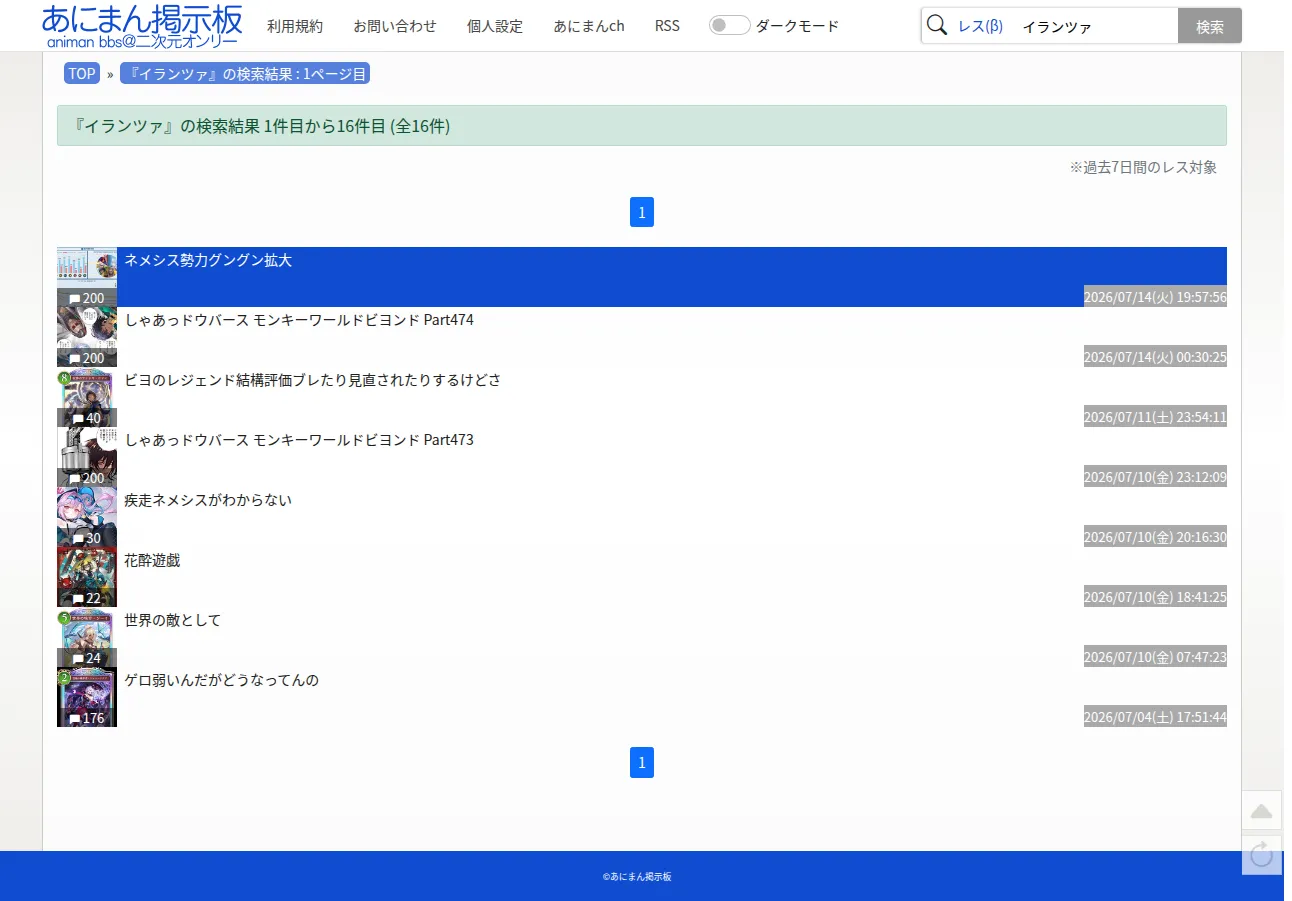Click the scroll-to-top arrow icon
The width and height of the screenshot is (1292, 901).
(x=1261, y=810)
